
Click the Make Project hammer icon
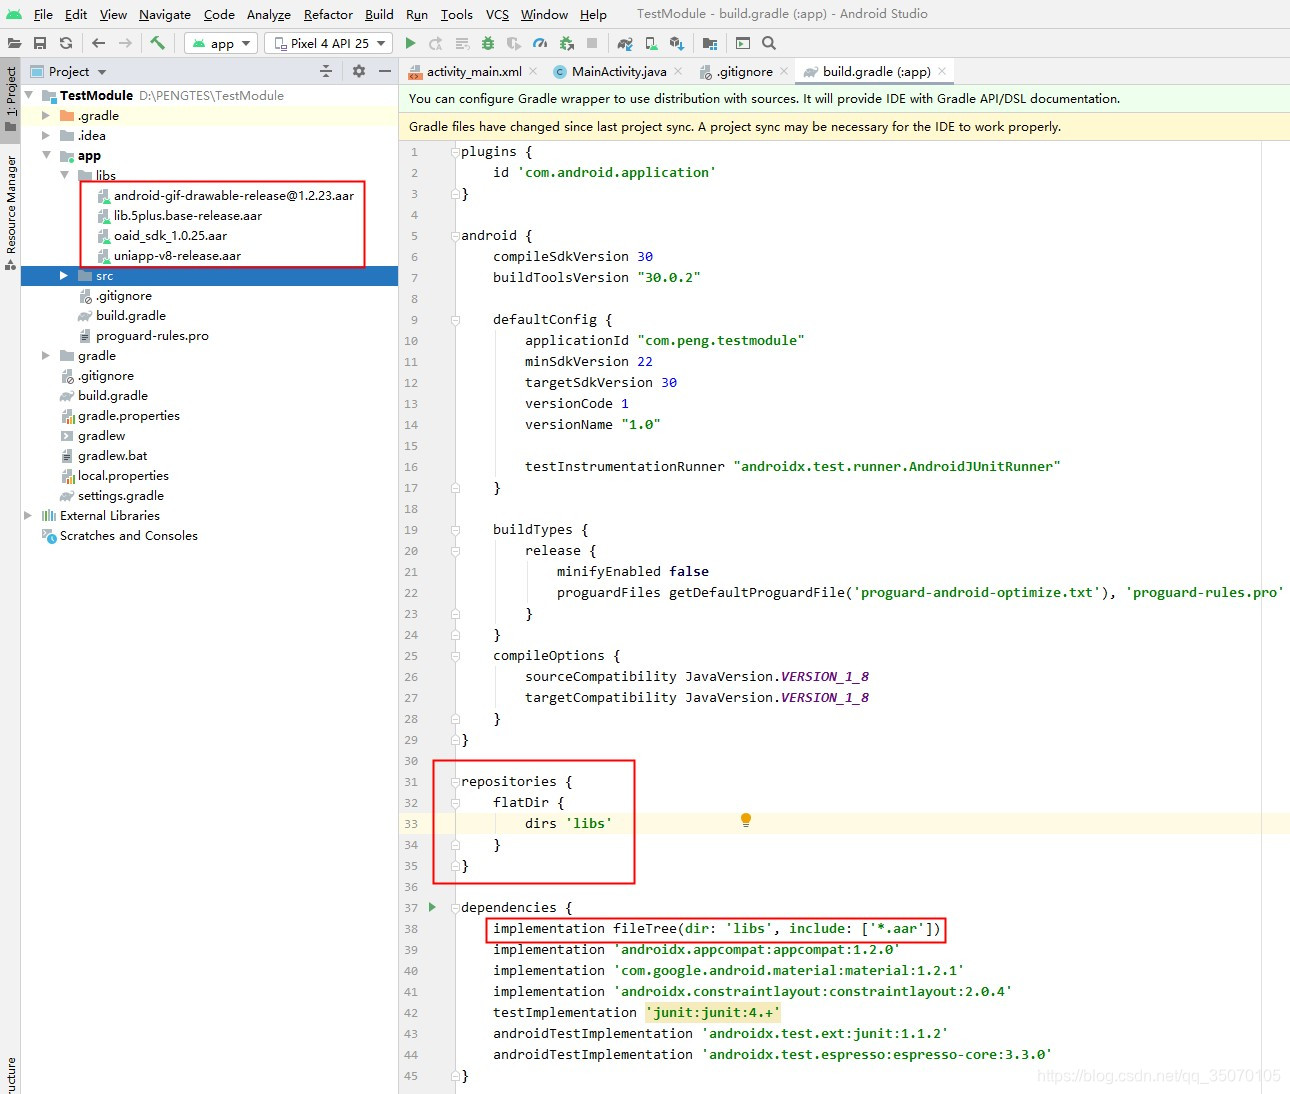point(157,43)
